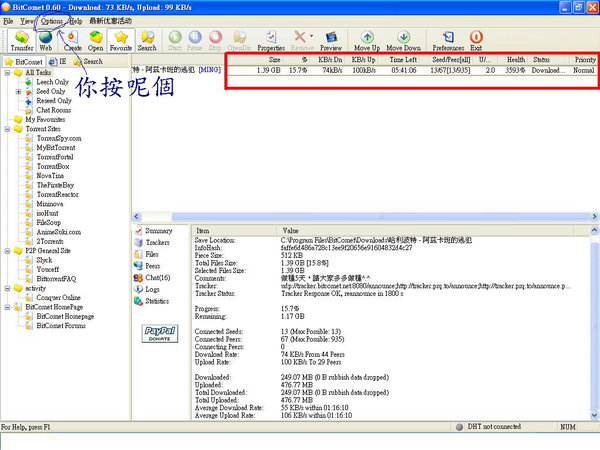Click the PayPal Donate button
The height and width of the screenshot is (450, 600).
pyautogui.click(x=160, y=334)
